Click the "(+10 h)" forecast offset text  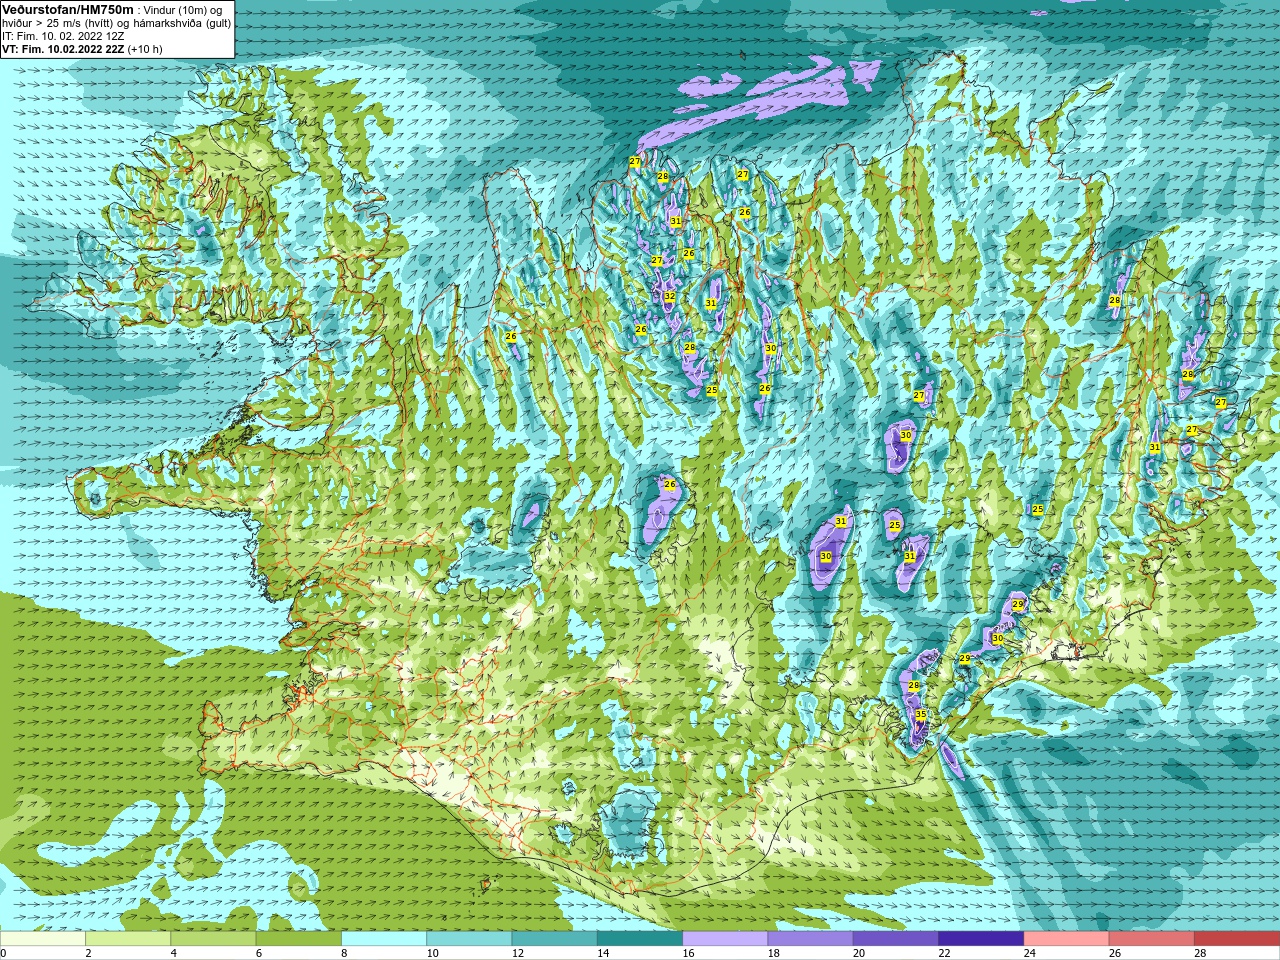pyautogui.click(x=145, y=49)
